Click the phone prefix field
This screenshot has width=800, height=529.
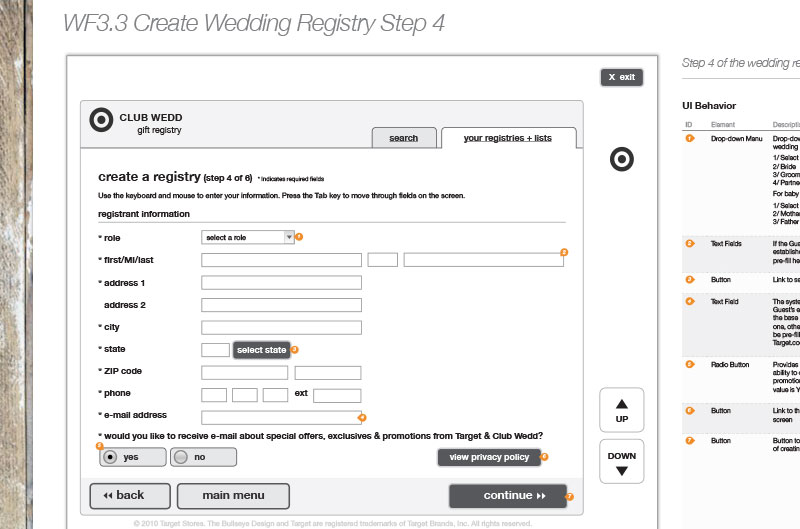click(x=244, y=395)
